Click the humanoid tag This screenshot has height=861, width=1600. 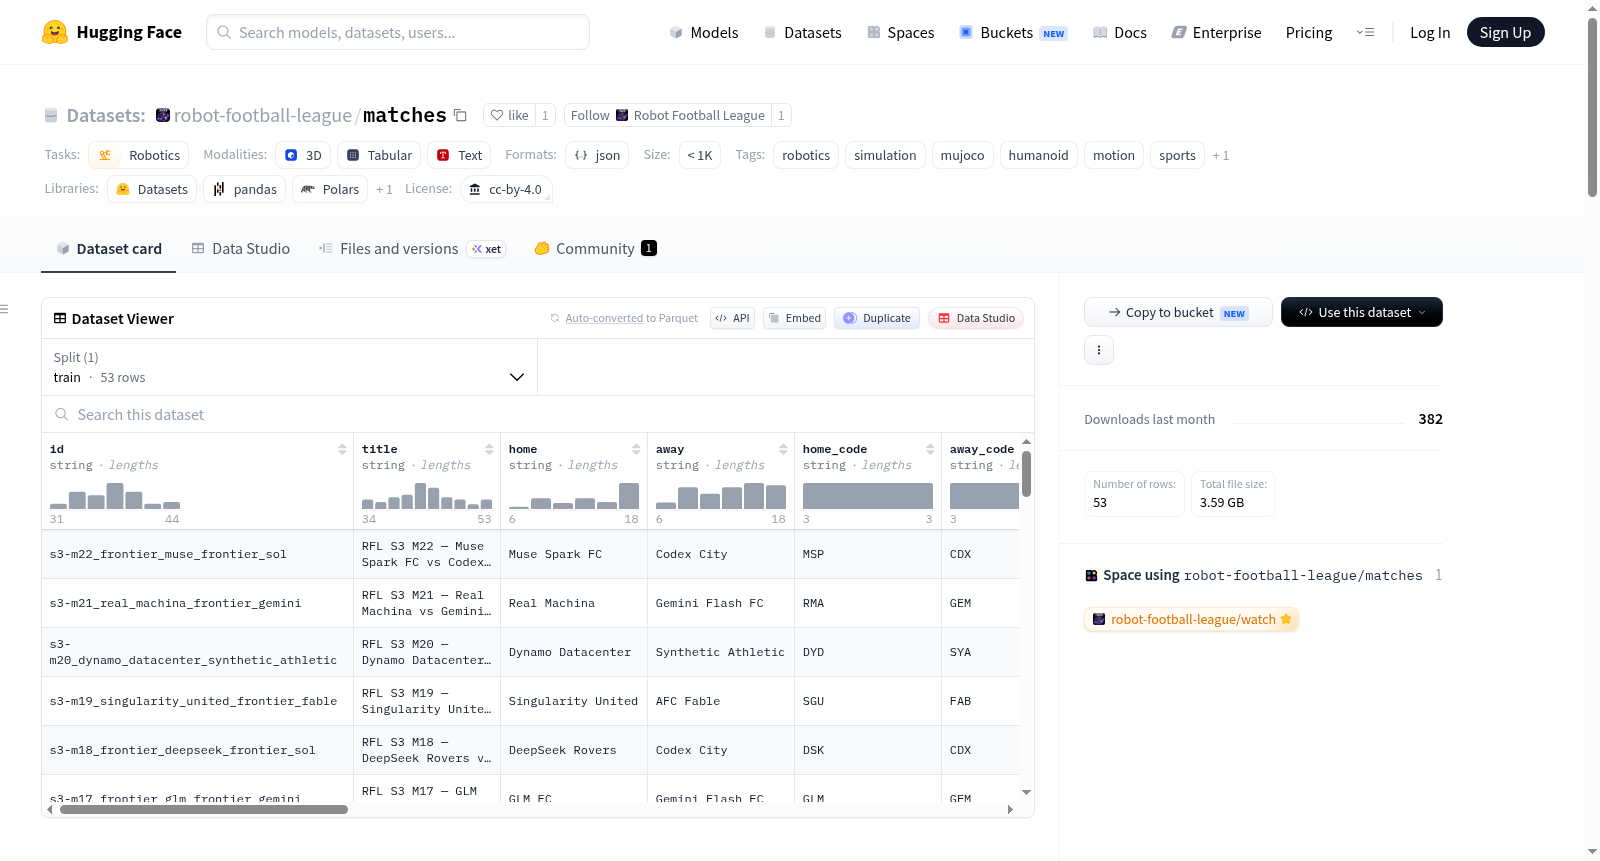1038,155
